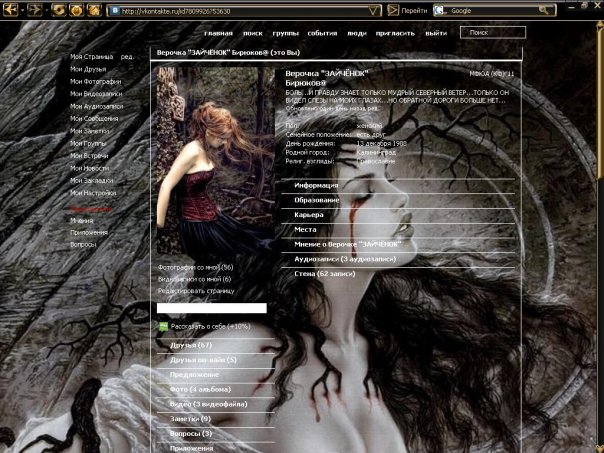Image resolution: width=604 pixels, height=453 pixels.
Task: Open Мои Встречи in sidebar
Action: tap(89, 156)
